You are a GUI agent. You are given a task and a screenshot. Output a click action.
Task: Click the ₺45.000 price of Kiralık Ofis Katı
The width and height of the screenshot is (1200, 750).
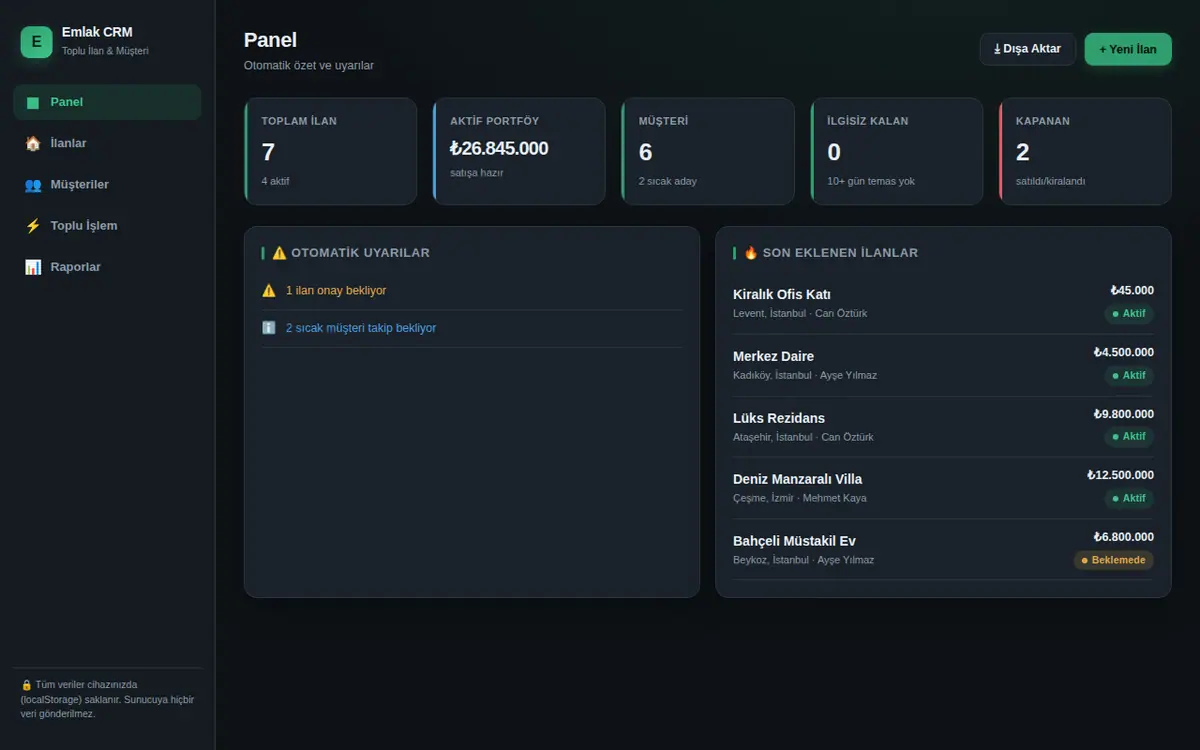tap(1132, 291)
